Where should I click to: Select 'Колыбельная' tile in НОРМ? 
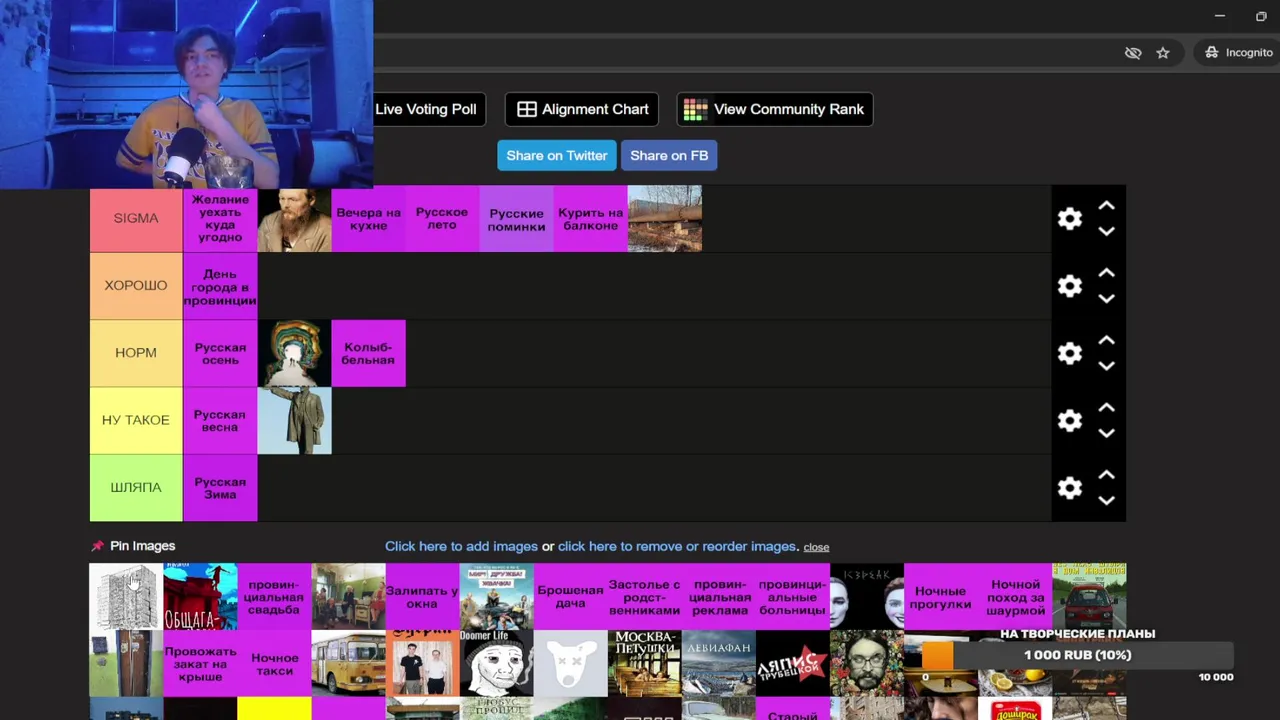click(368, 353)
